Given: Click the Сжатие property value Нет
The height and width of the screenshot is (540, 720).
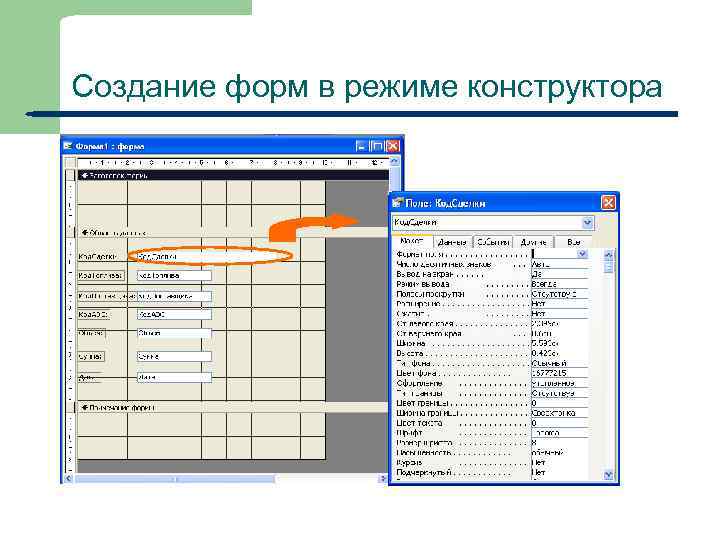Looking at the screenshot, I should [x=560, y=314].
